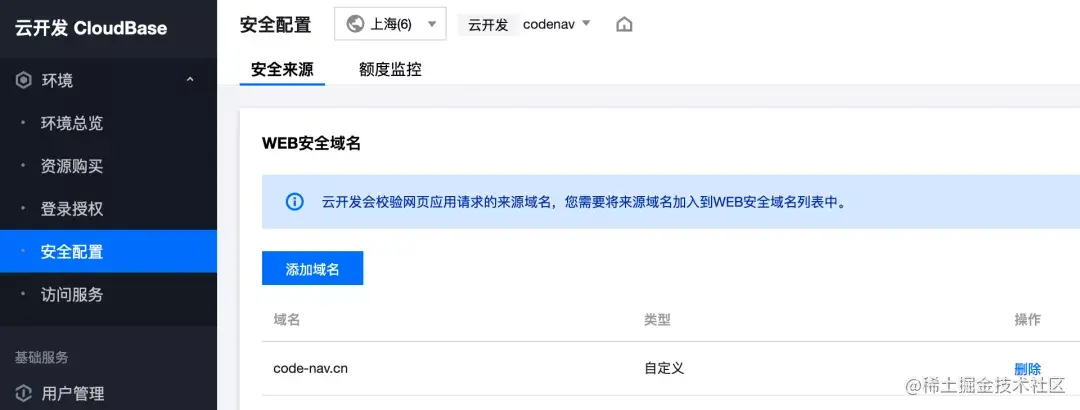Click the hexagon 环境 icon in sidebar
The width and height of the screenshot is (1080, 410).
[x=23, y=81]
